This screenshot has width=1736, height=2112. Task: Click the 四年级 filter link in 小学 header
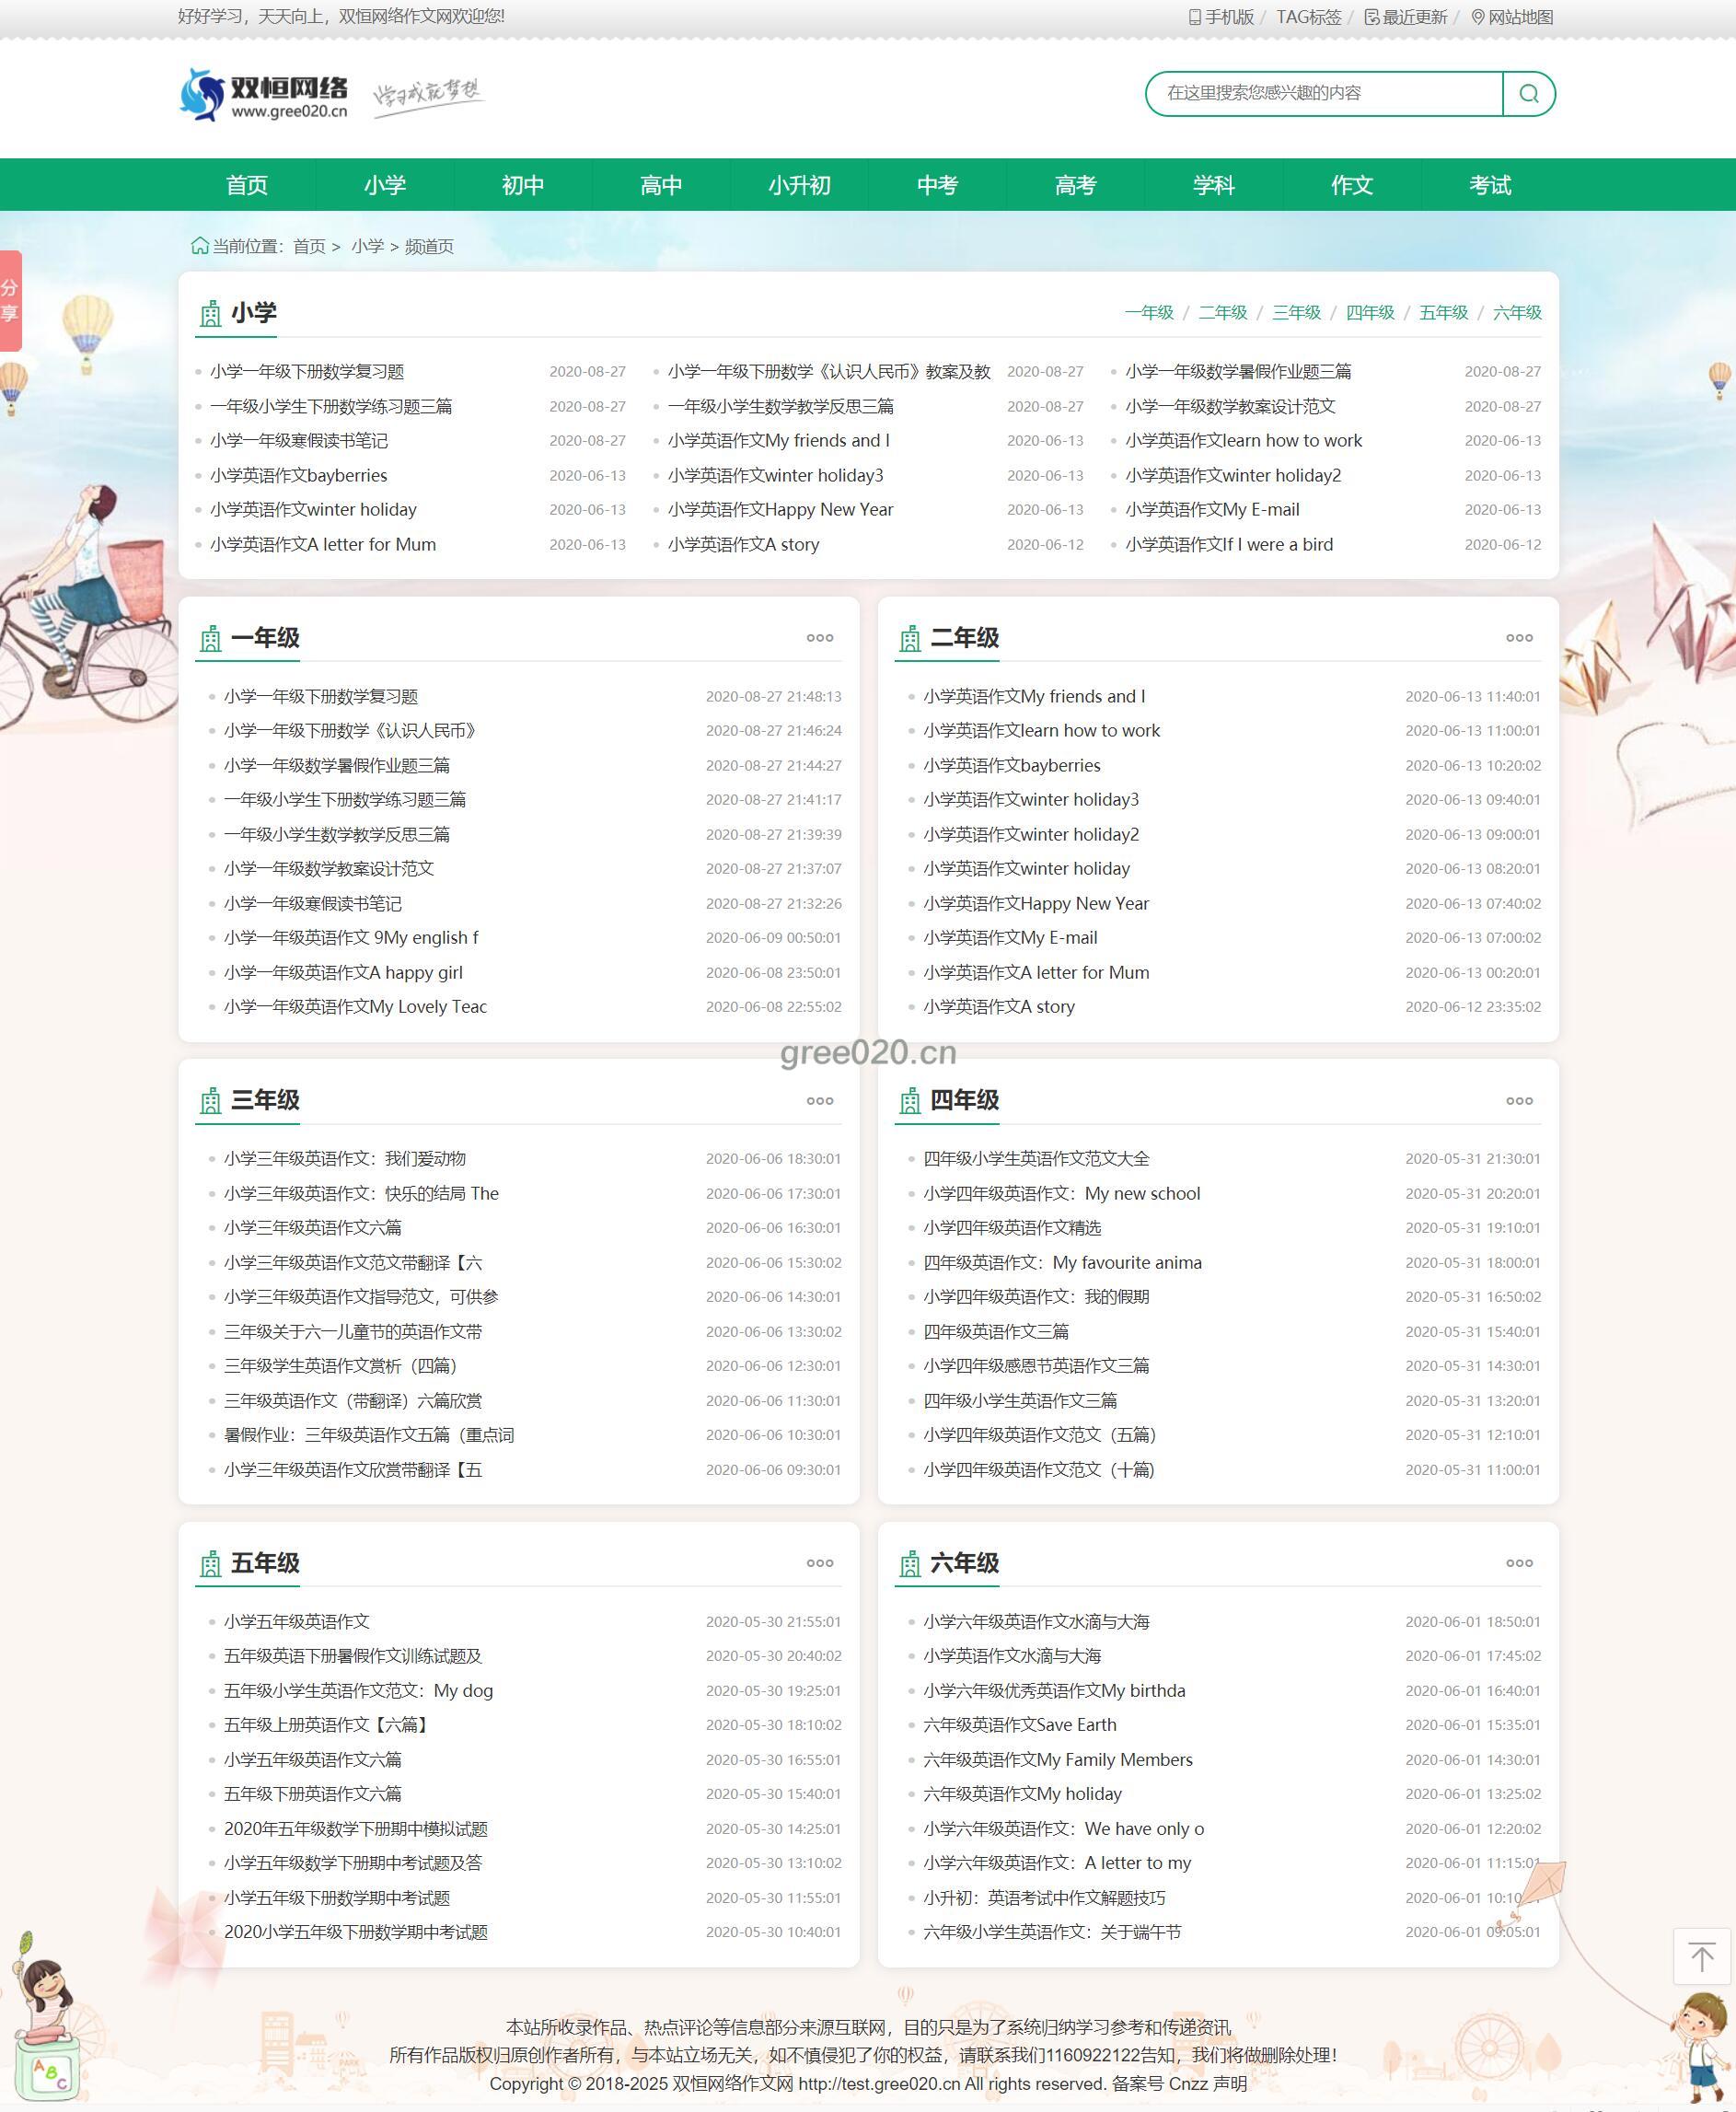[x=1369, y=313]
